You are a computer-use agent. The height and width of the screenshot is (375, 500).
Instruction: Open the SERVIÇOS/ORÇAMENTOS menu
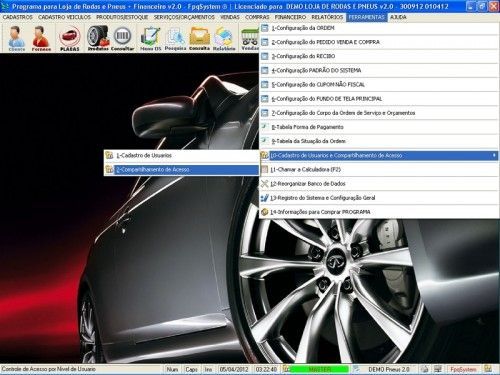click(x=184, y=17)
